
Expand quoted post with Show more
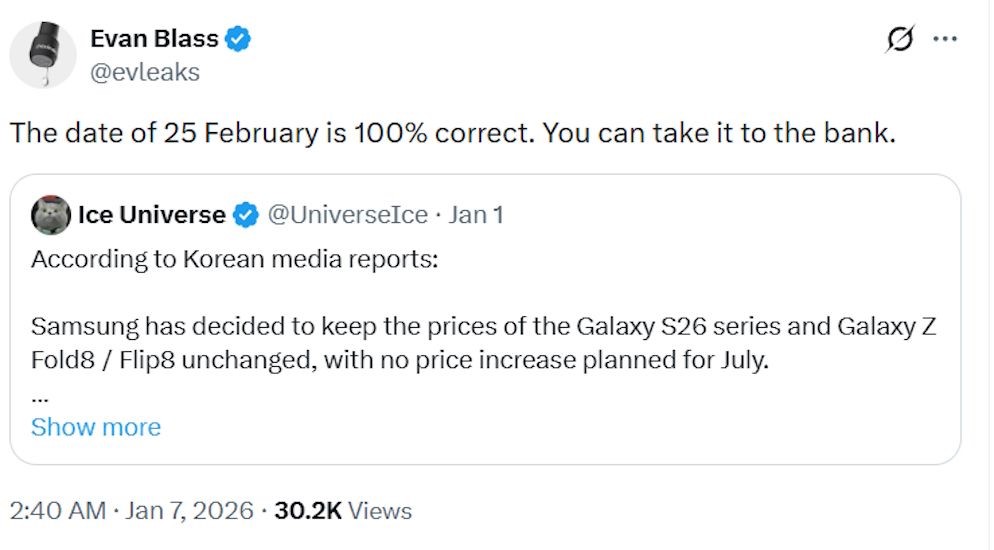click(x=96, y=427)
